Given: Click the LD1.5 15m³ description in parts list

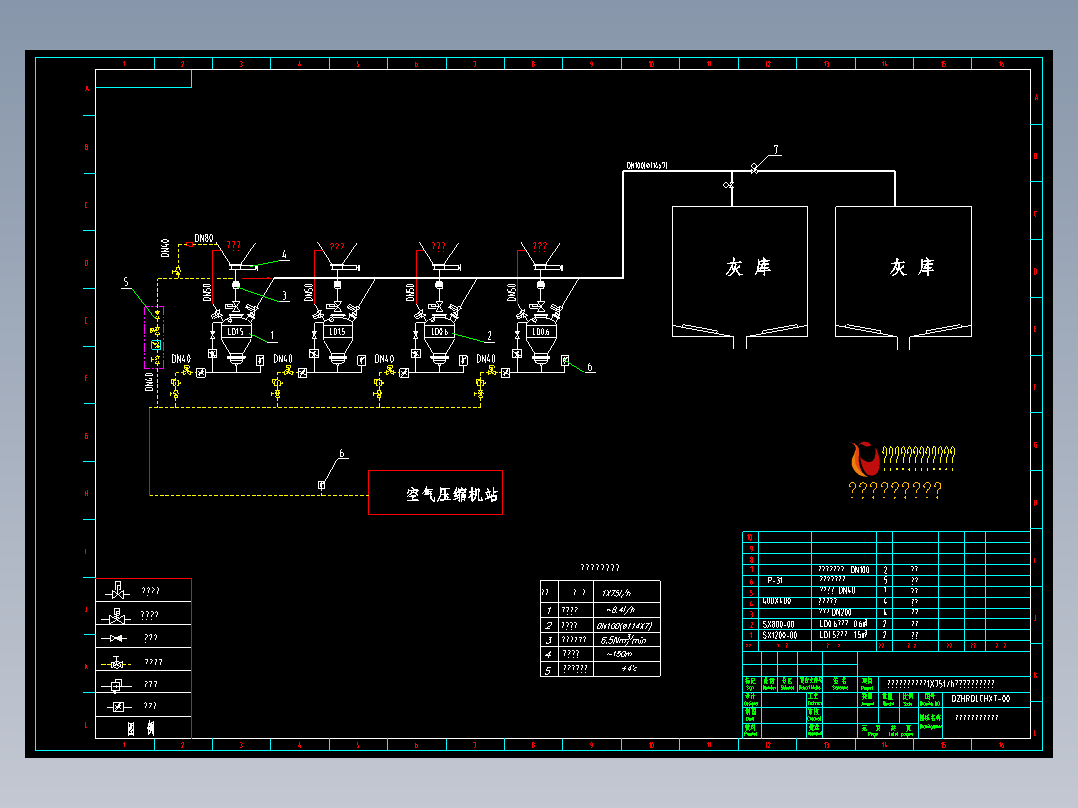Looking at the screenshot, I should click(844, 635).
